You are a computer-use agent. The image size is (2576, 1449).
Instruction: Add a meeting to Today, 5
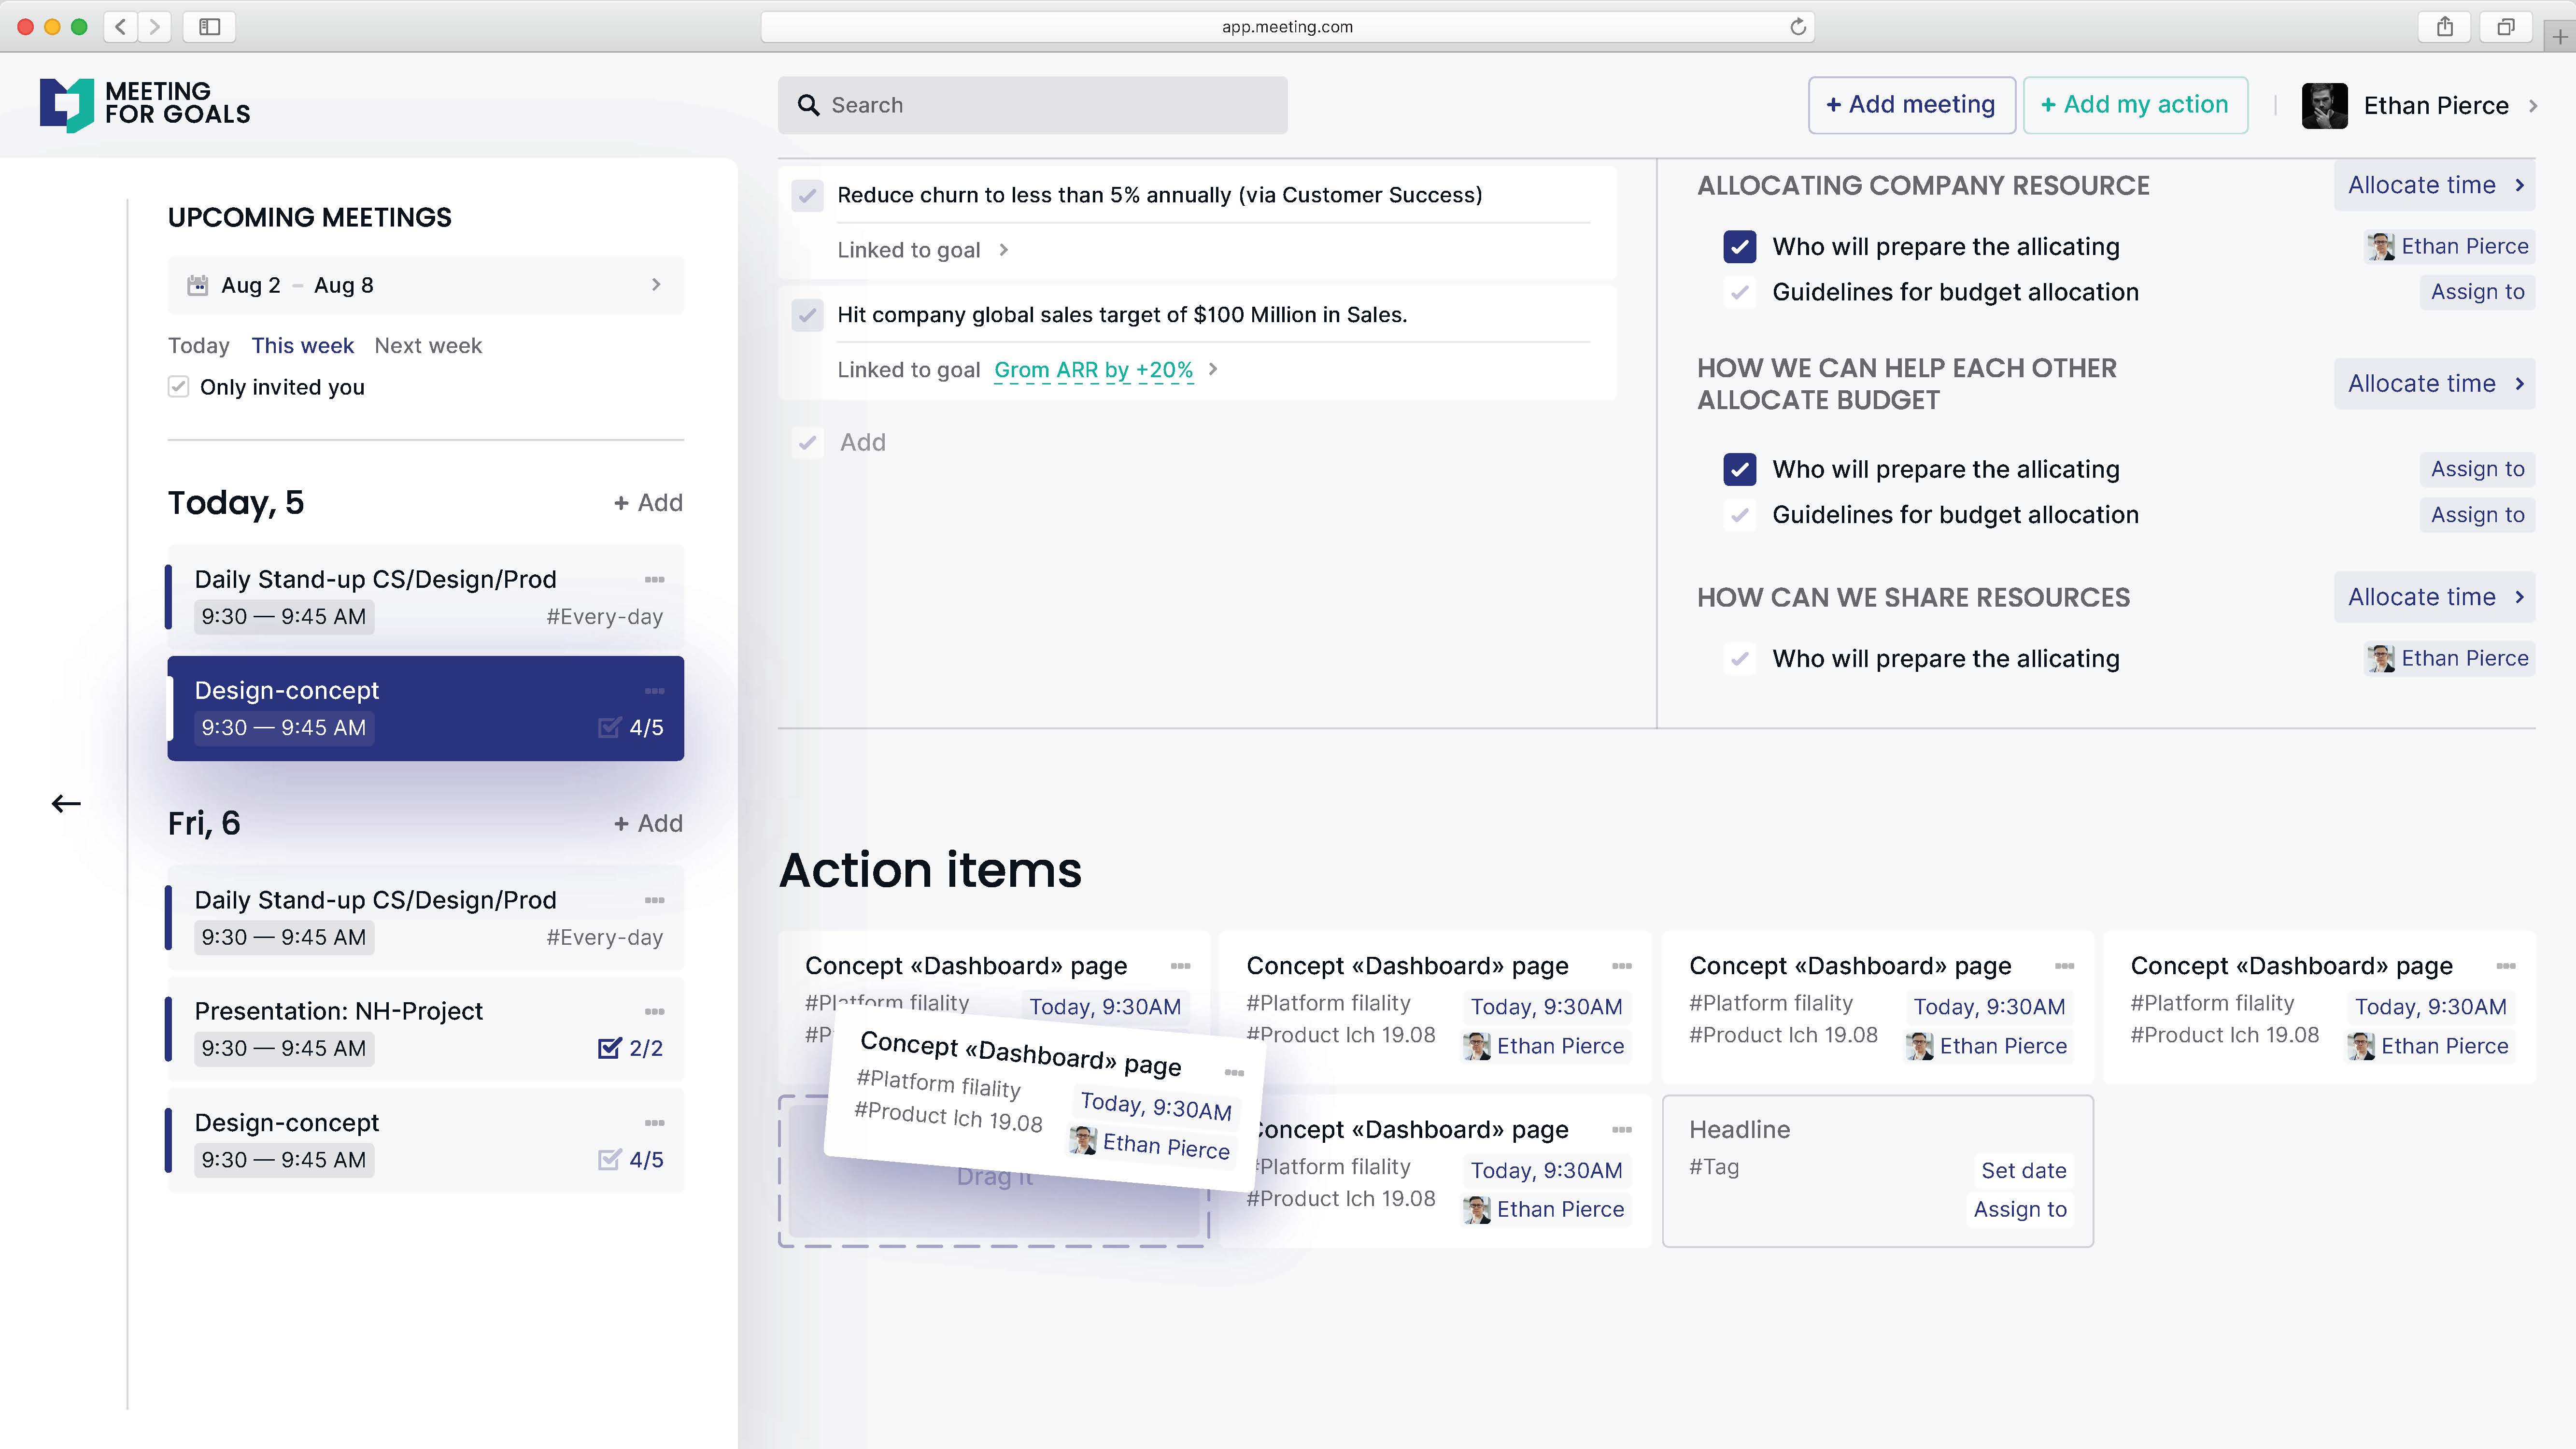point(648,502)
